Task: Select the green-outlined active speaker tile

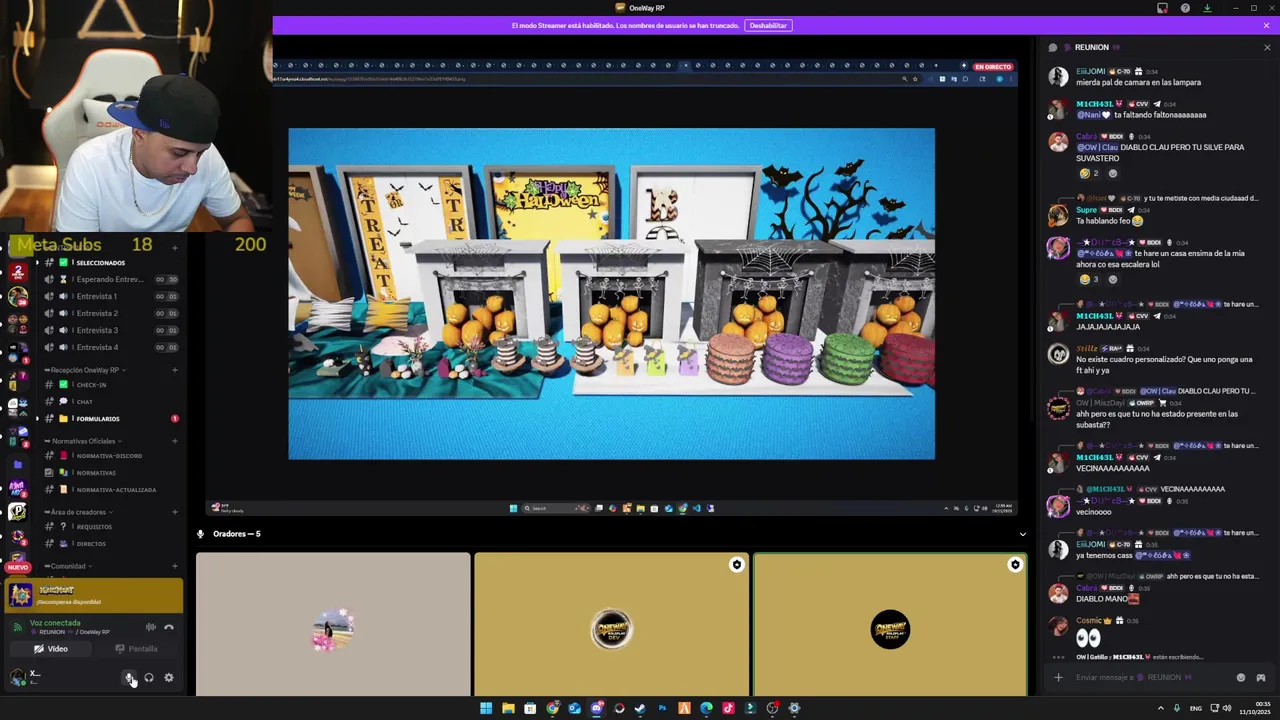Action: click(890, 624)
